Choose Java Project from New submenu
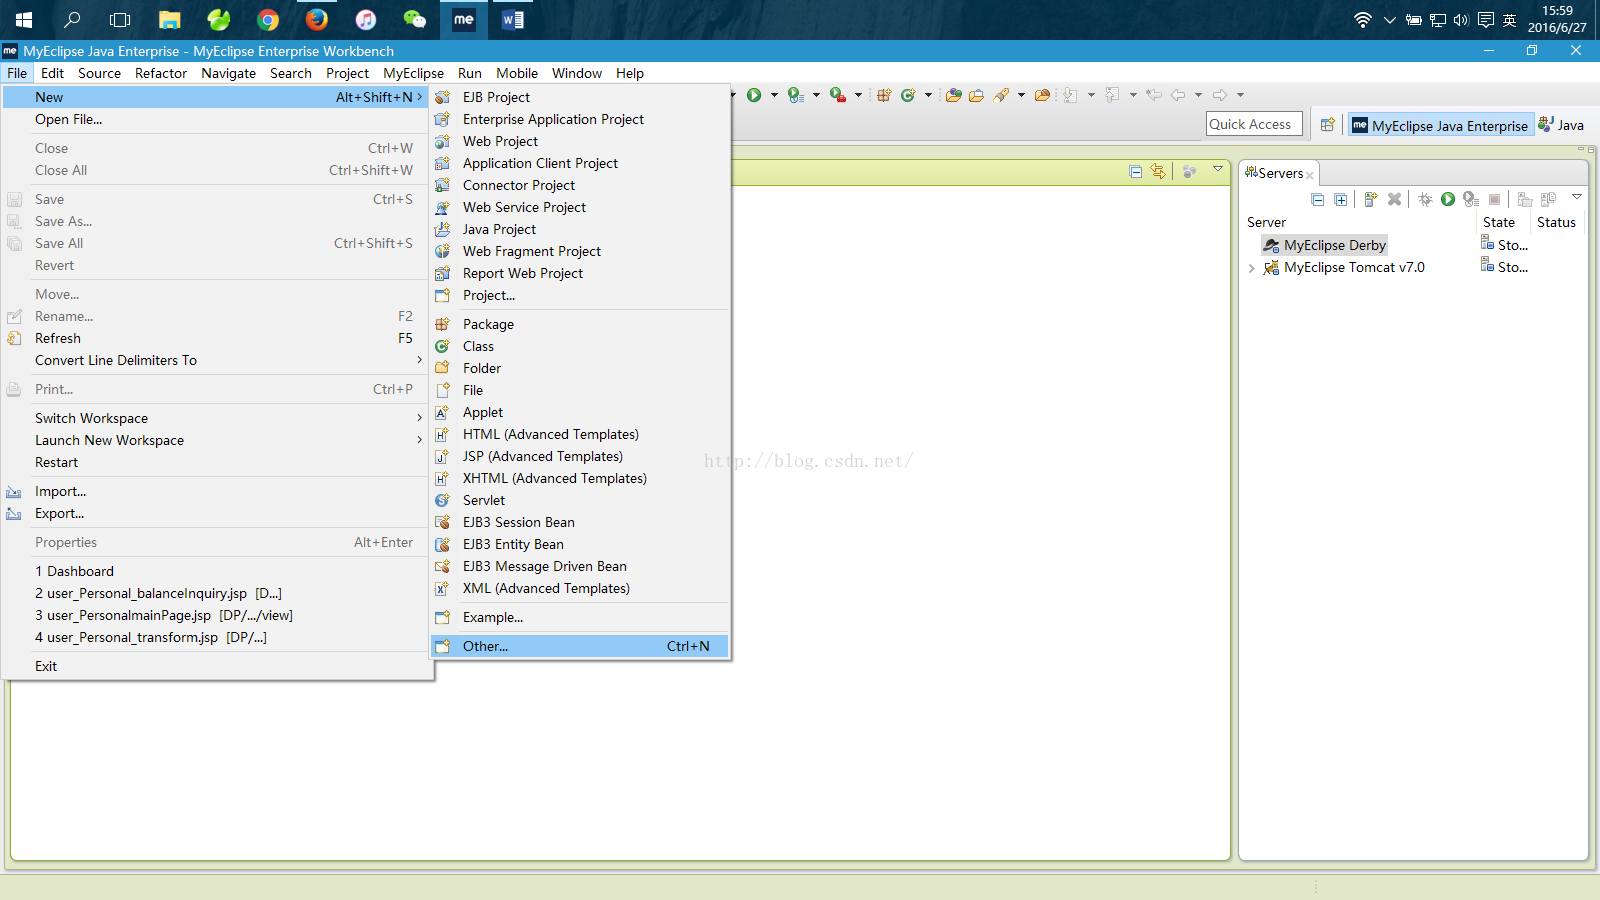1600x900 pixels. (580, 229)
